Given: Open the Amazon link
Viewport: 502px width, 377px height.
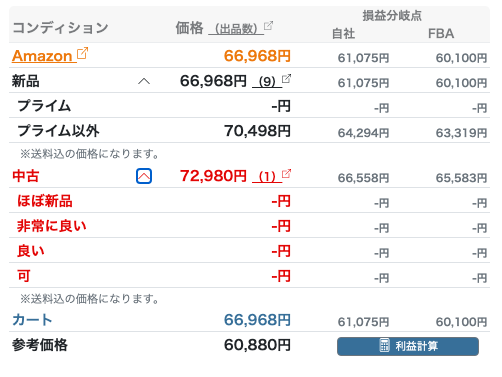Looking at the screenshot, I should coord(42,56).
